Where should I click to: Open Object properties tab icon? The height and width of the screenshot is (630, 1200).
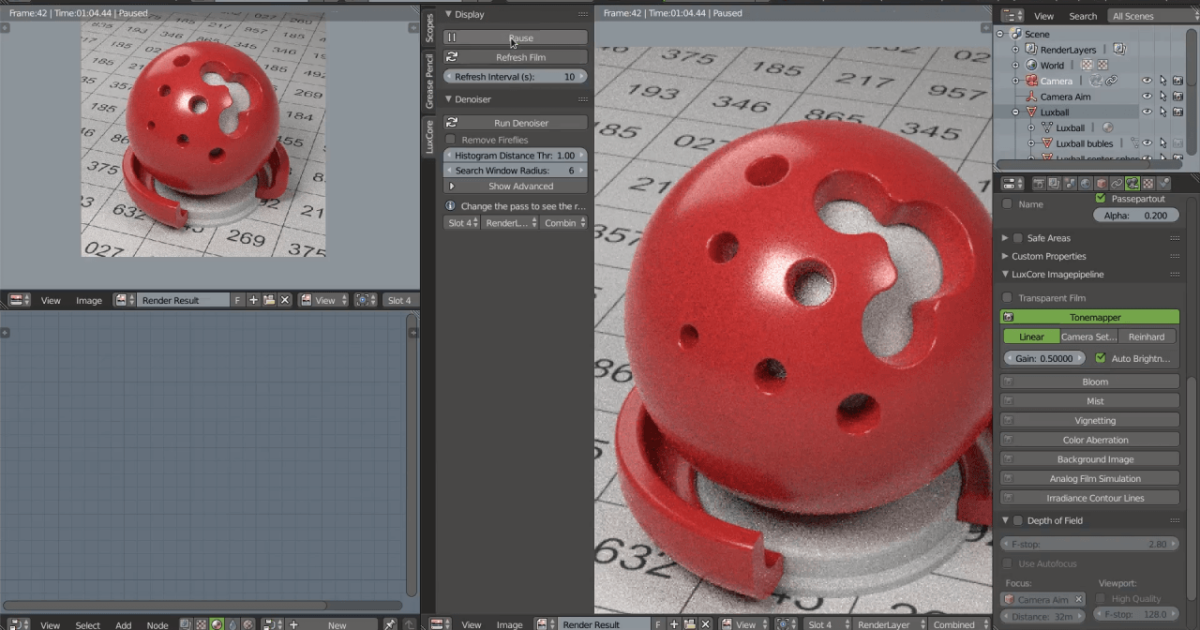[x=1101, y=183]
